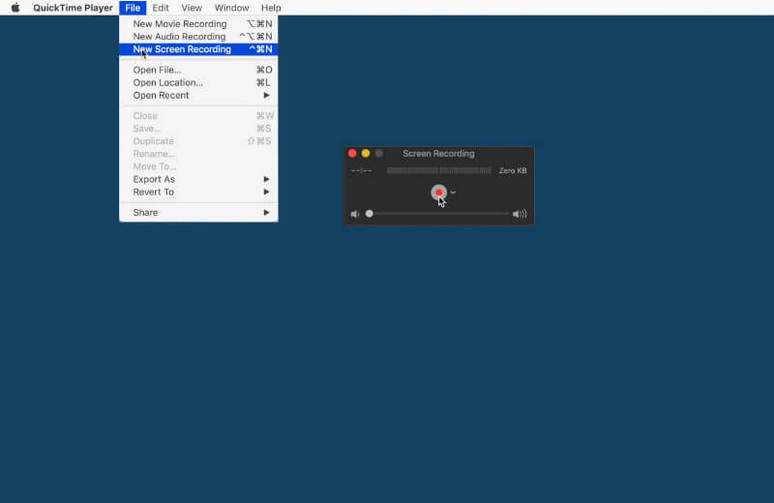Close the Screen Recording window
Viewport: 774px width, 503px height.
point(352,153)
